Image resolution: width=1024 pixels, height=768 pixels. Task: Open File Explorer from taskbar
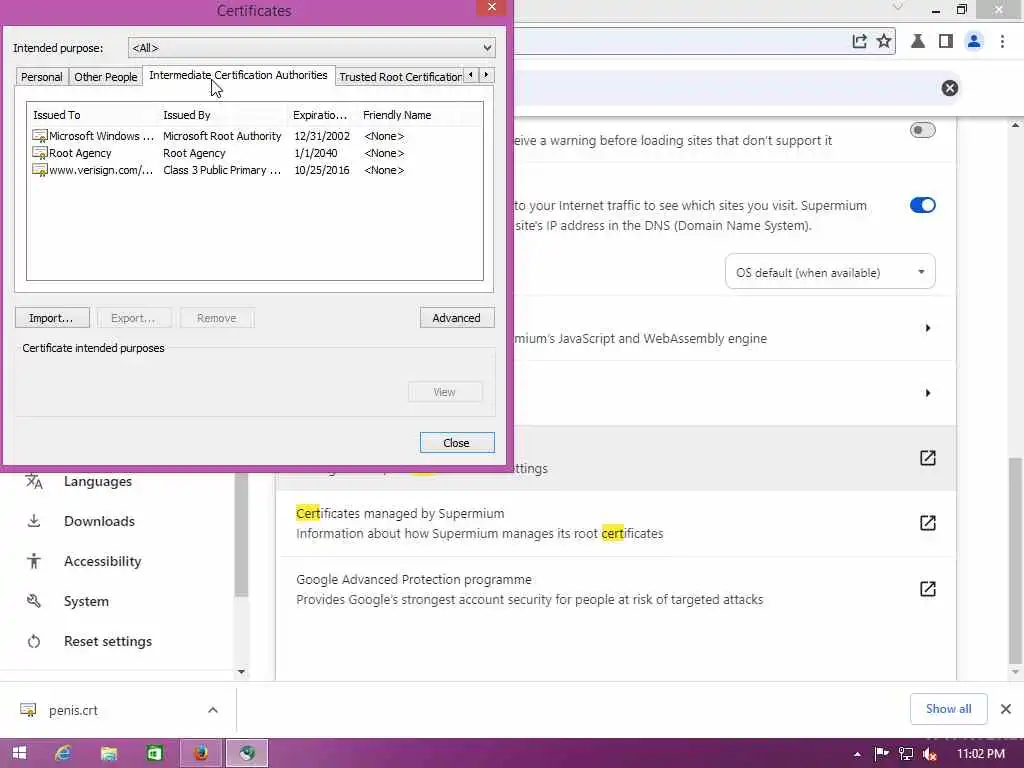coord(109,753)
